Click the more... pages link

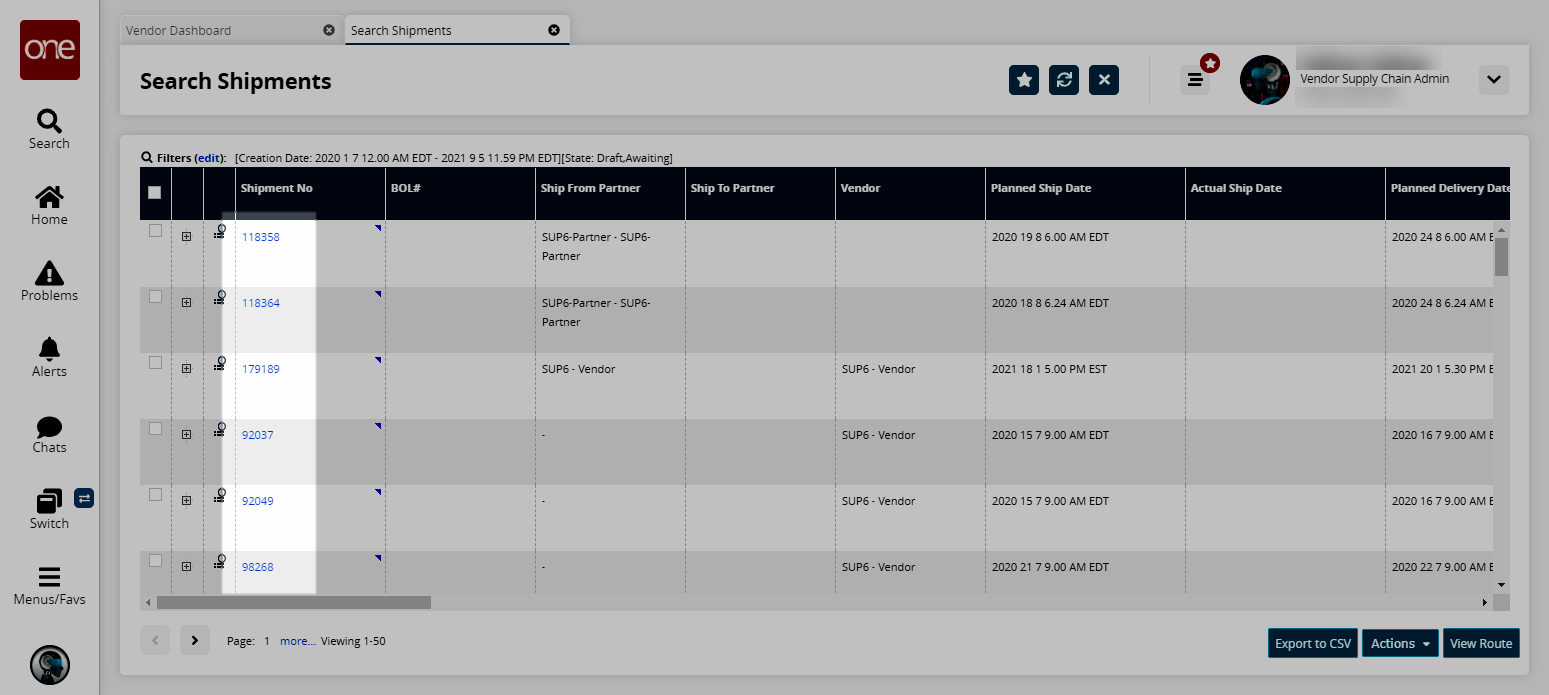(x=298, y=641)
